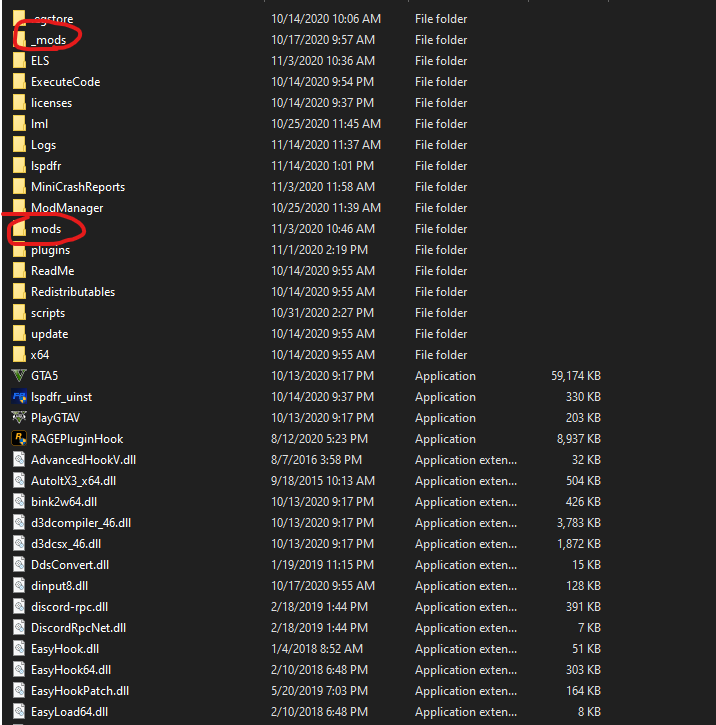Click the lspdfr_uinst application icon
Viewport: 716px width, 725px height.
(x=19, y=397)
